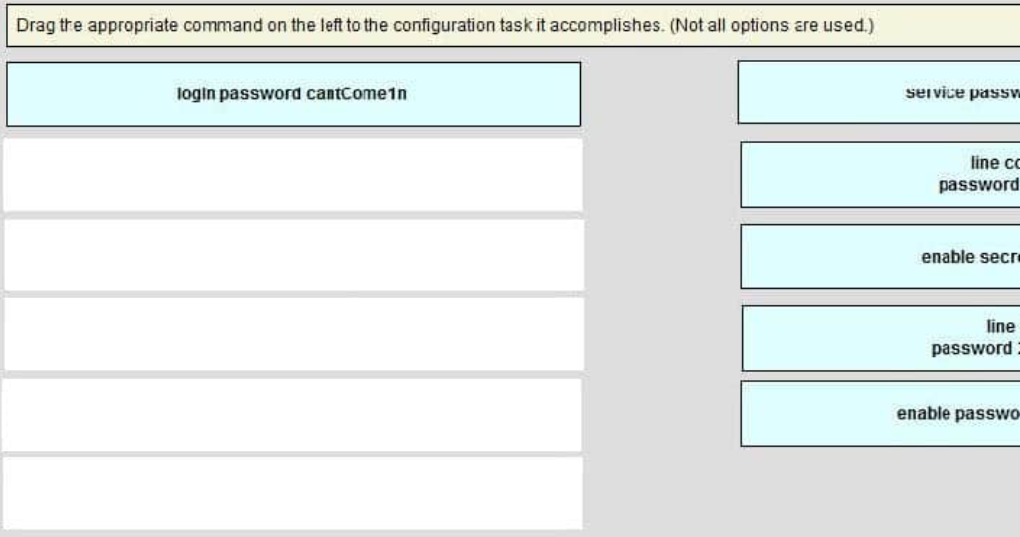Click the bottom empty white slot on left
Viewport: 1020px width, 537px height.
(x=293, y=493)
